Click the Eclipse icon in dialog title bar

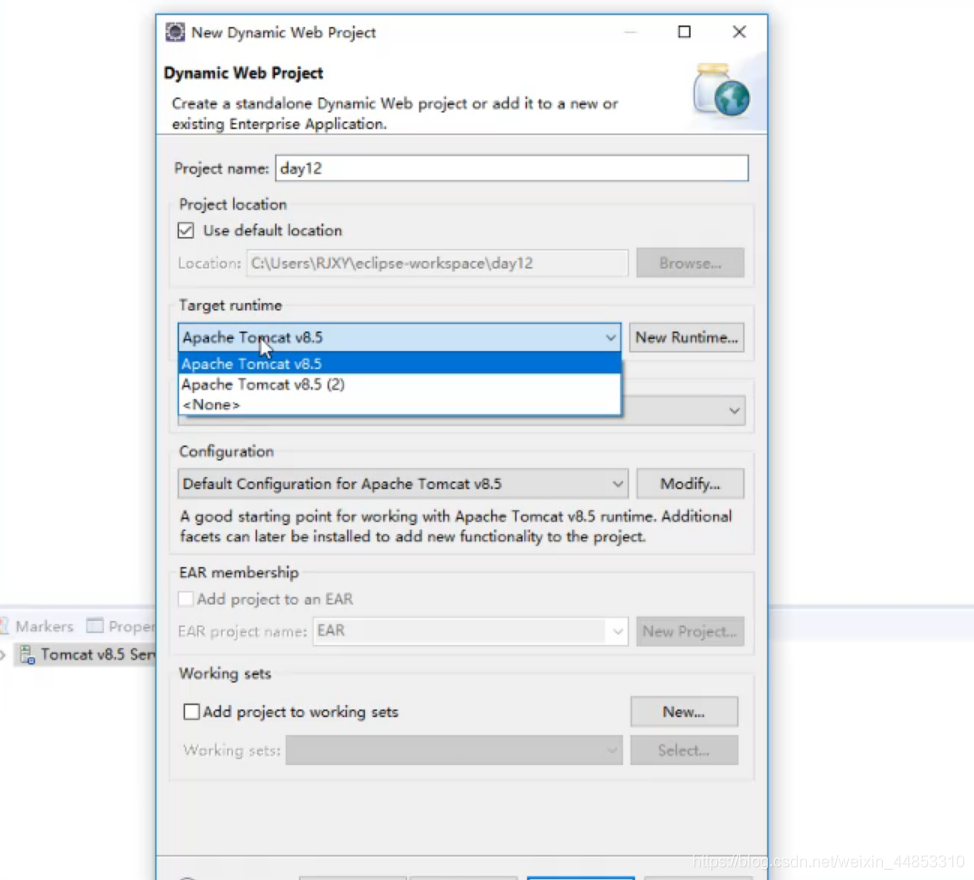(x=175, y=32)
